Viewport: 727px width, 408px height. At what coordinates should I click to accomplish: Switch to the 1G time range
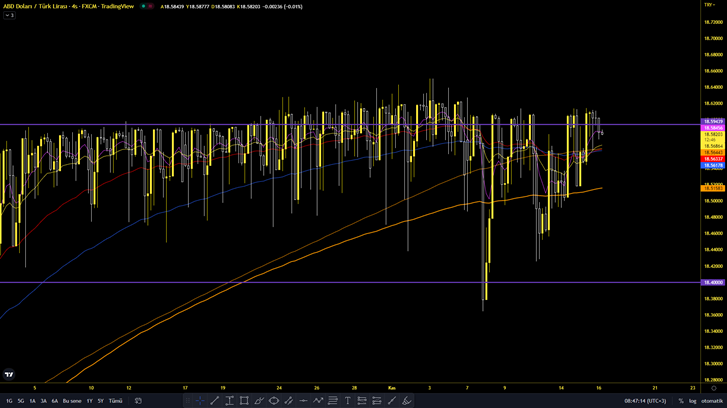click(9, 401)
